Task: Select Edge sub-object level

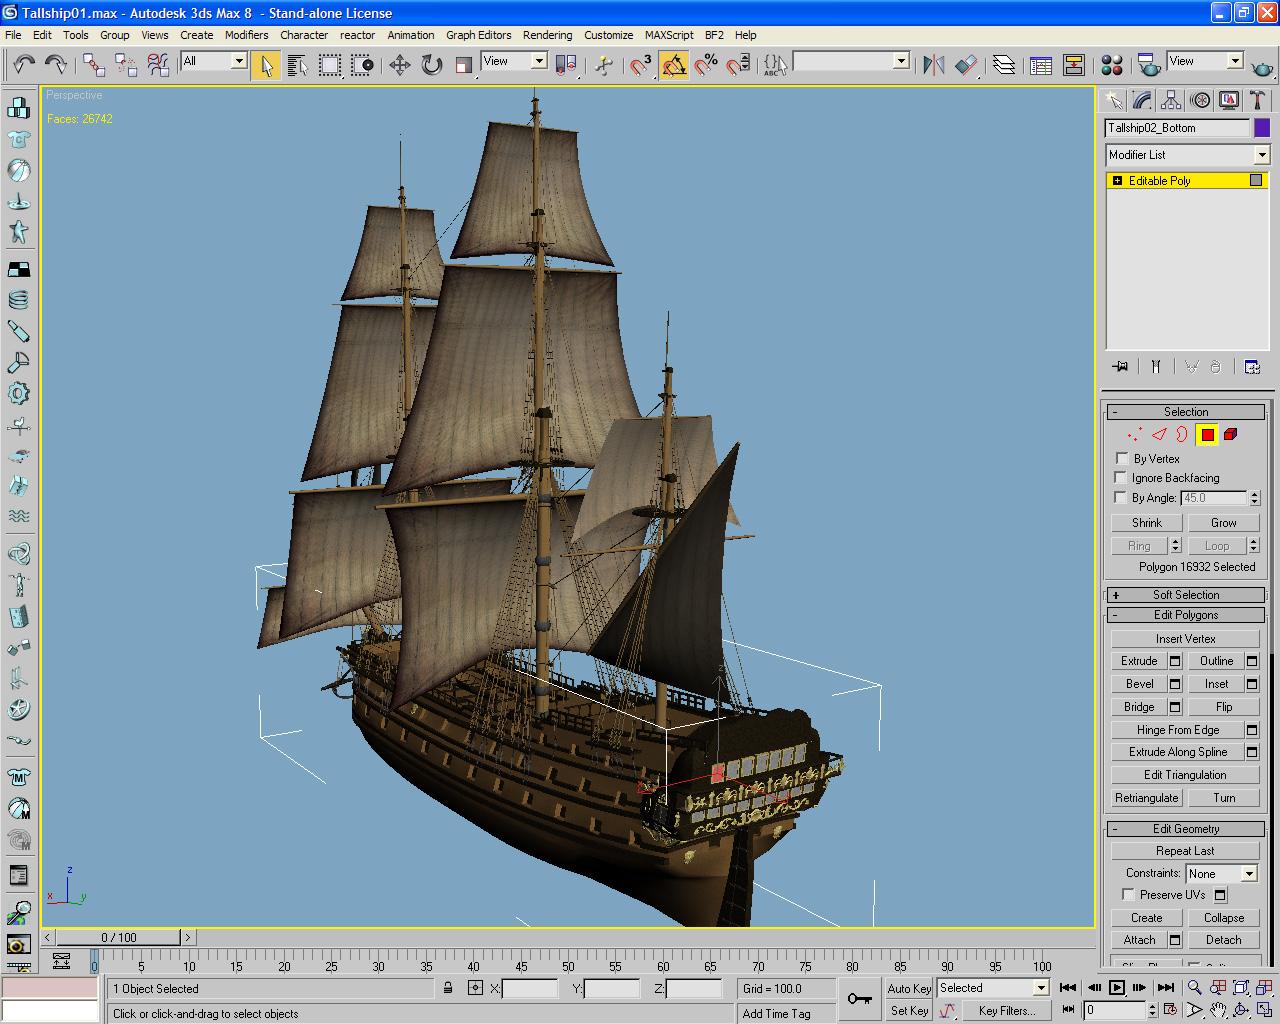Action: tap(1159, 434)
